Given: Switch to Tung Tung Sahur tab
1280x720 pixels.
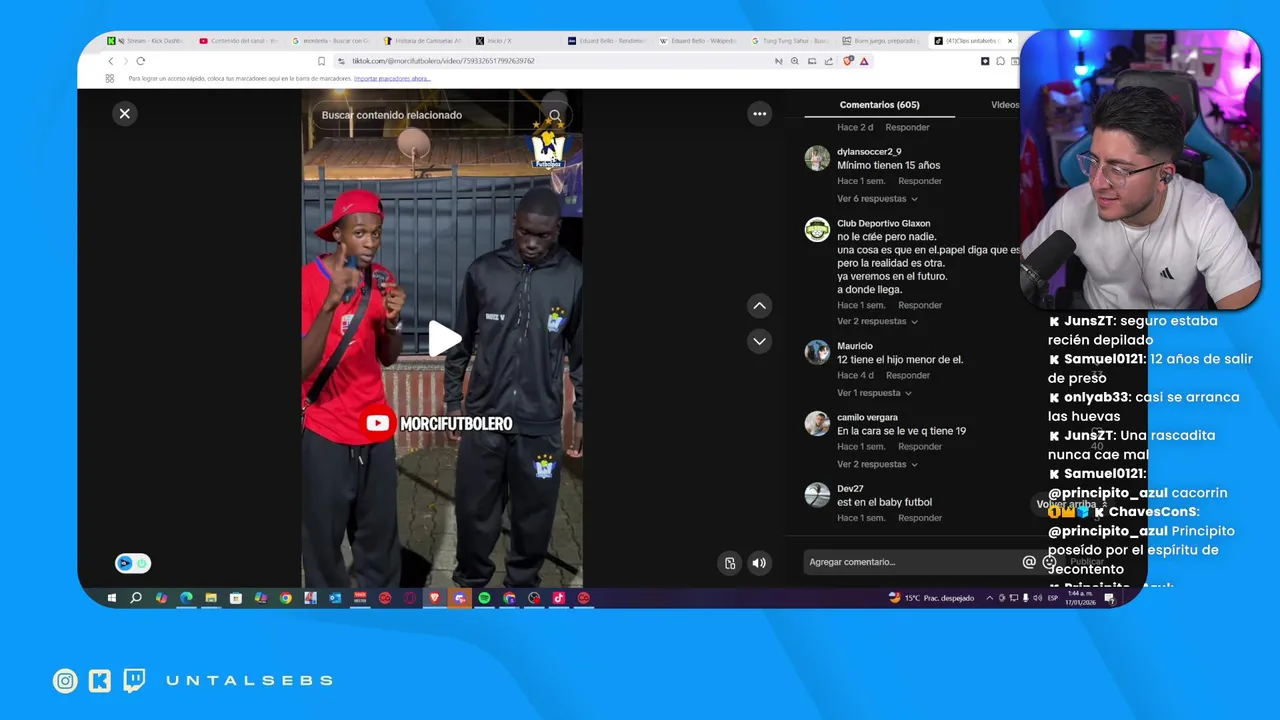Looking at the screenshot, I should tap(789, 41).
